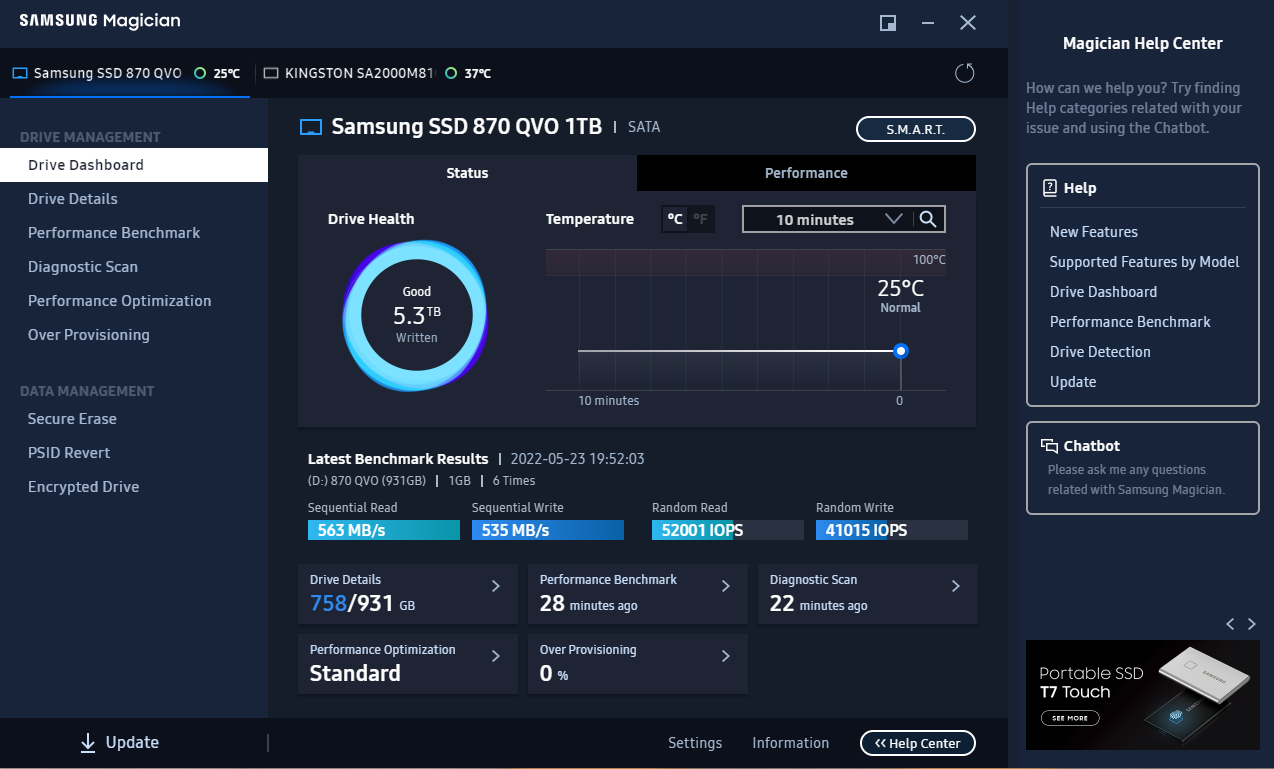The image size is (1274, 769).
Task: Switch to the Performance tab
Action: (x=806, y=173)
